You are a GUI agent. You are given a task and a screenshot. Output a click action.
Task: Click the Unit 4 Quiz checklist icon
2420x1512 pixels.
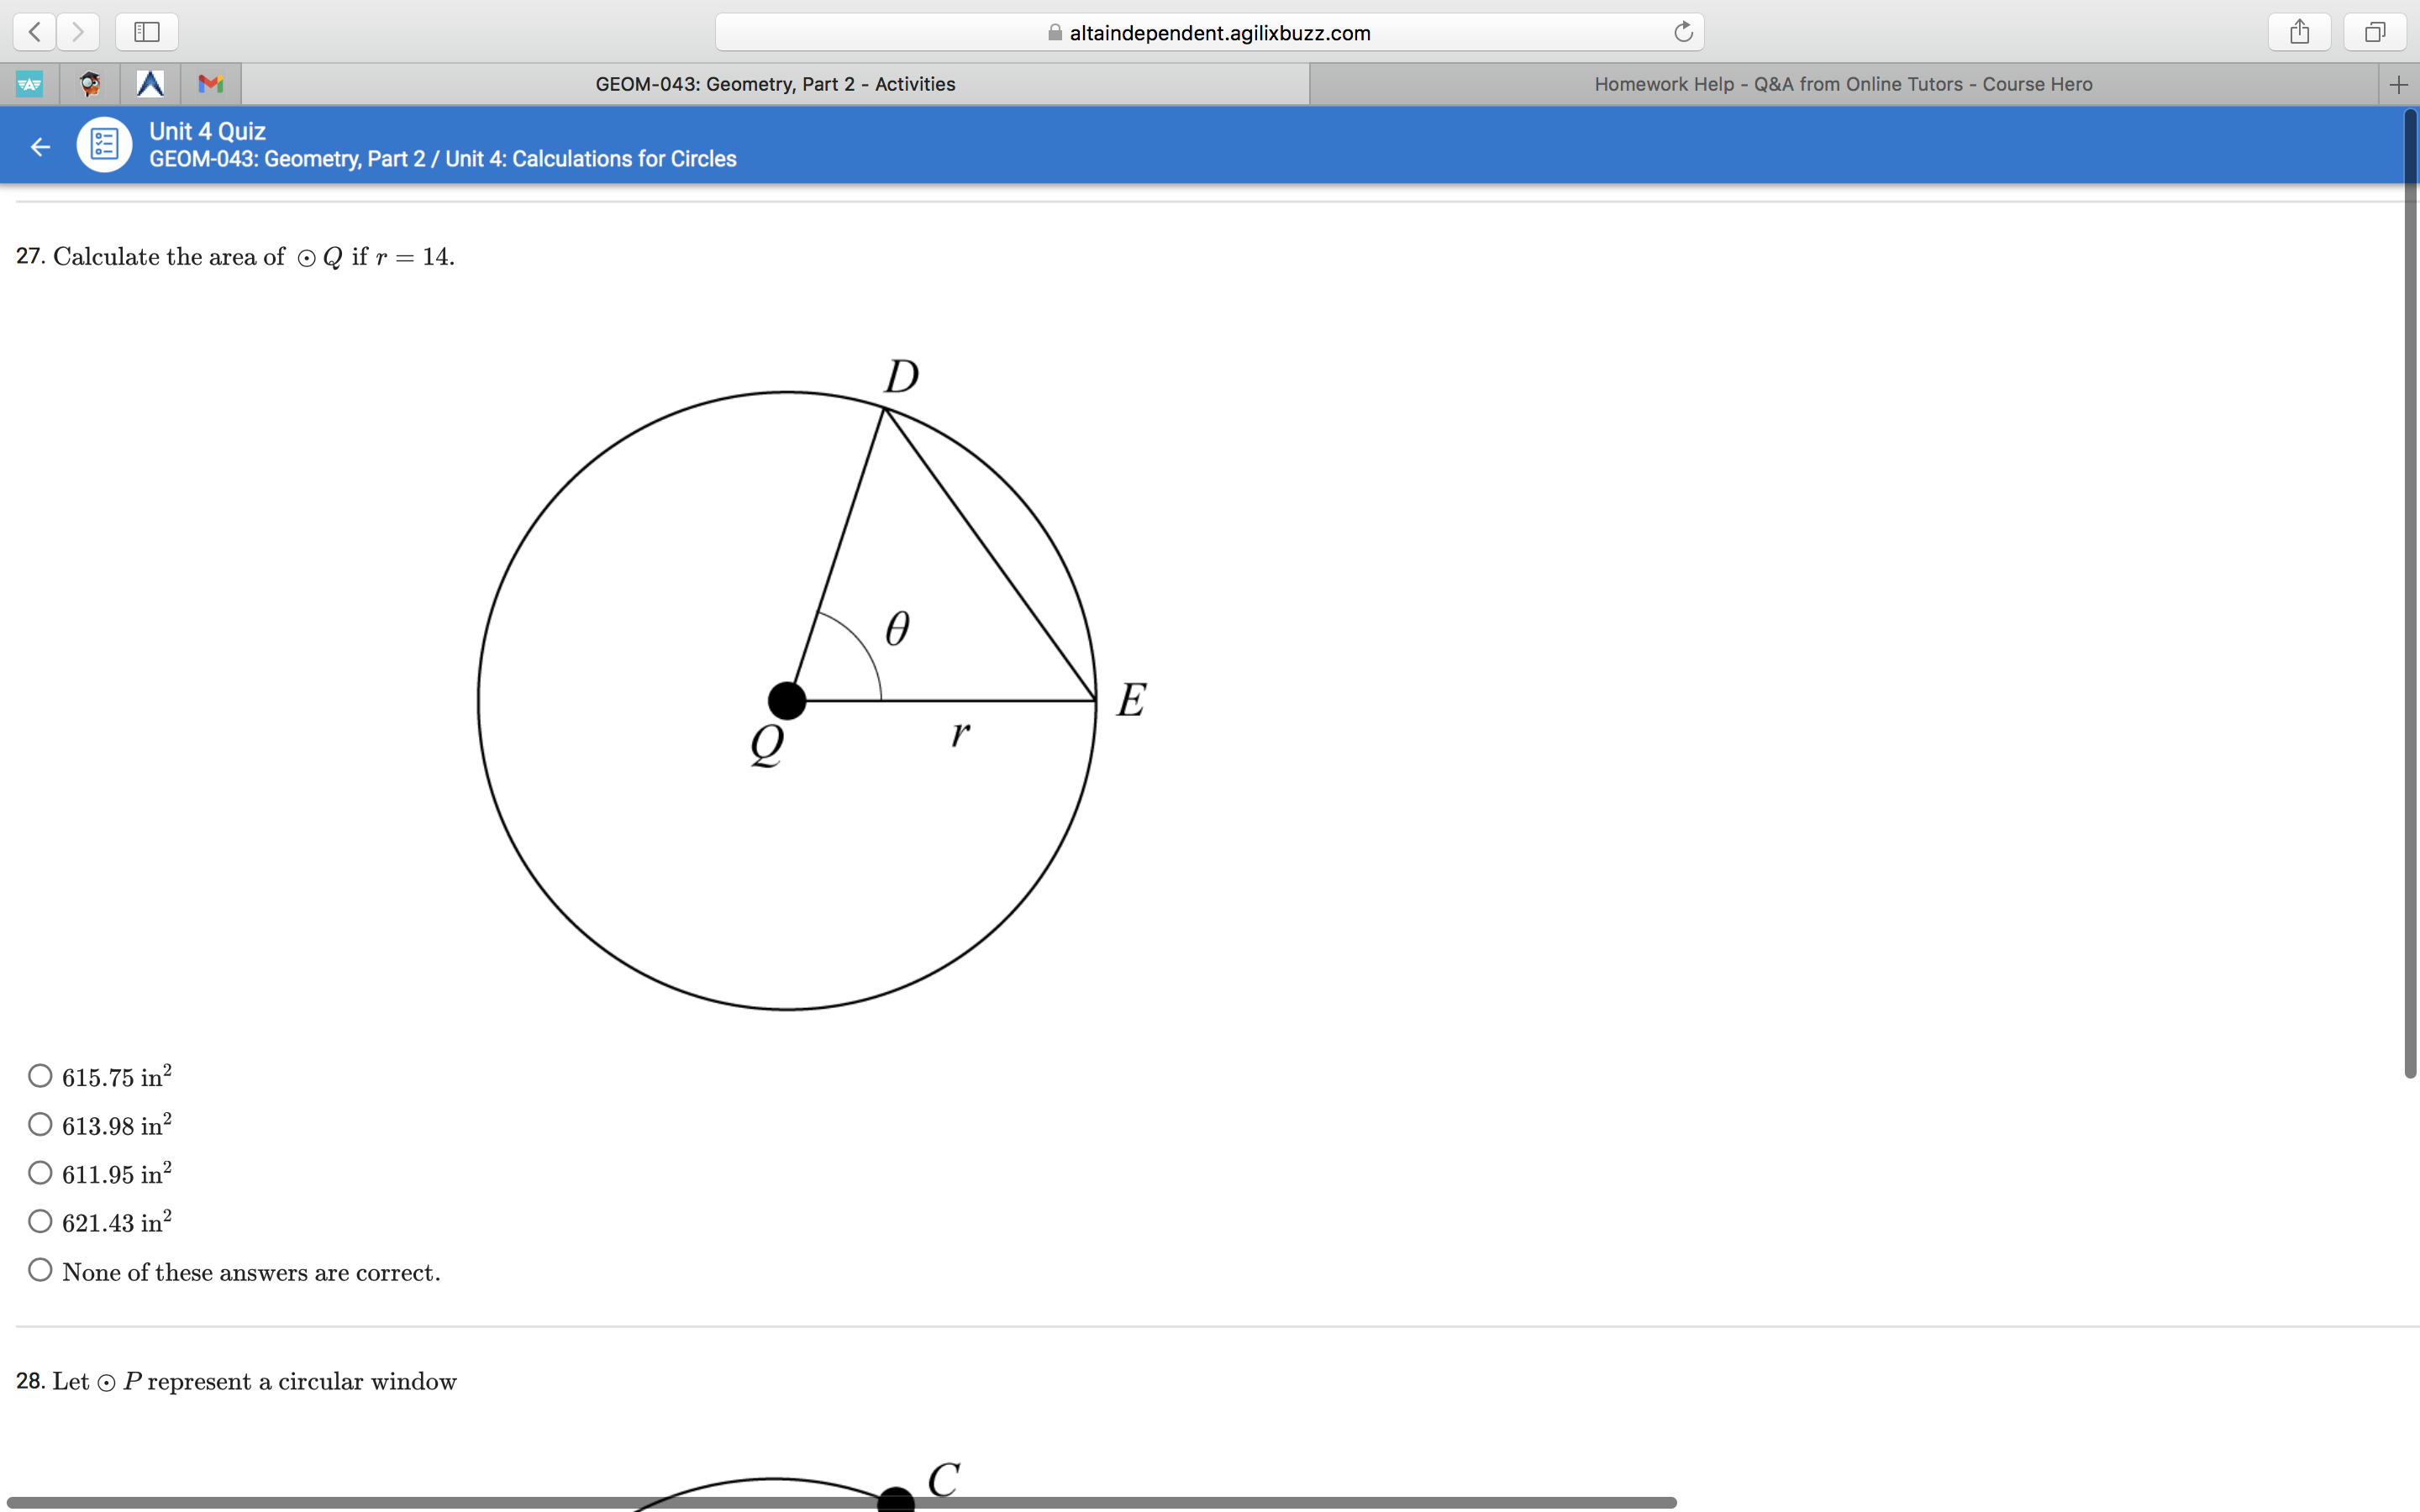point(104,145)
